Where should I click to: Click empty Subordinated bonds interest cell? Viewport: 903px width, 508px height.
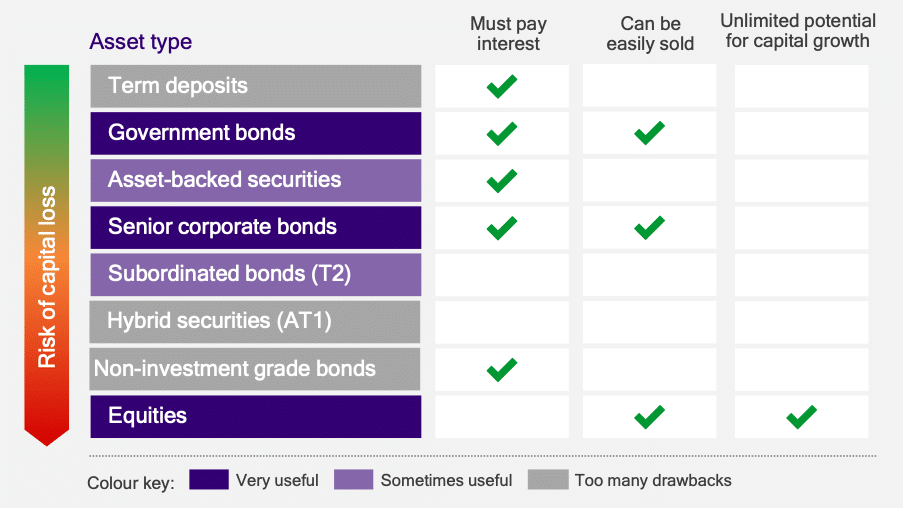point(502,275)
